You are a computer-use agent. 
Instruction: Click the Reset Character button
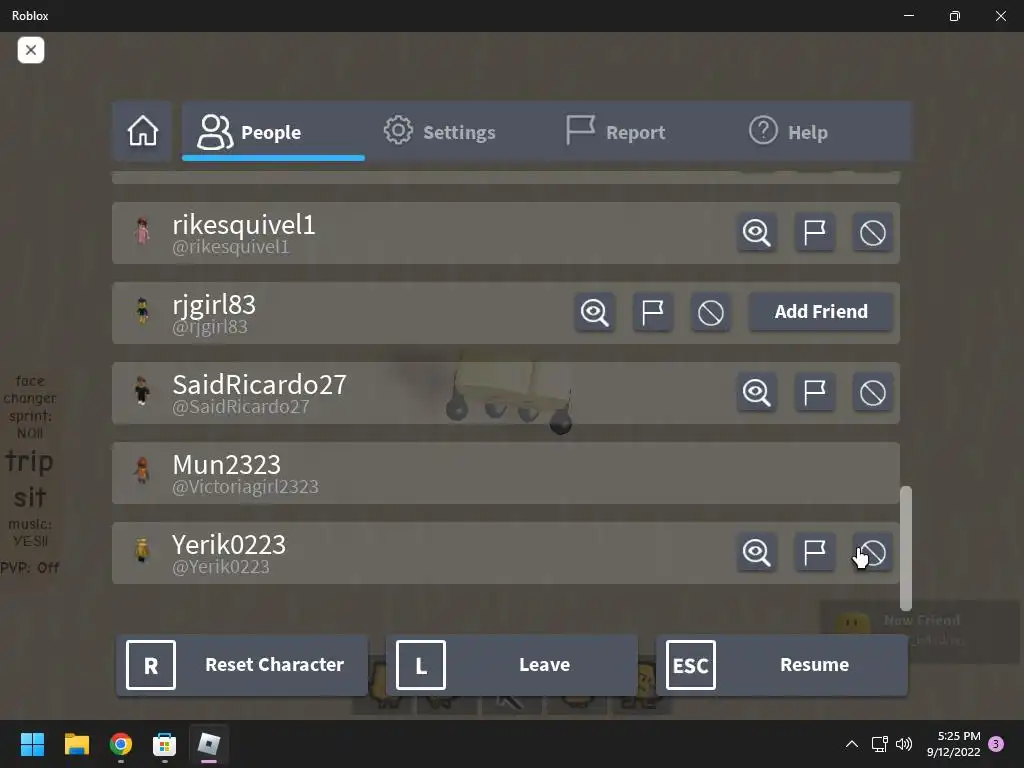click(242, 665)
